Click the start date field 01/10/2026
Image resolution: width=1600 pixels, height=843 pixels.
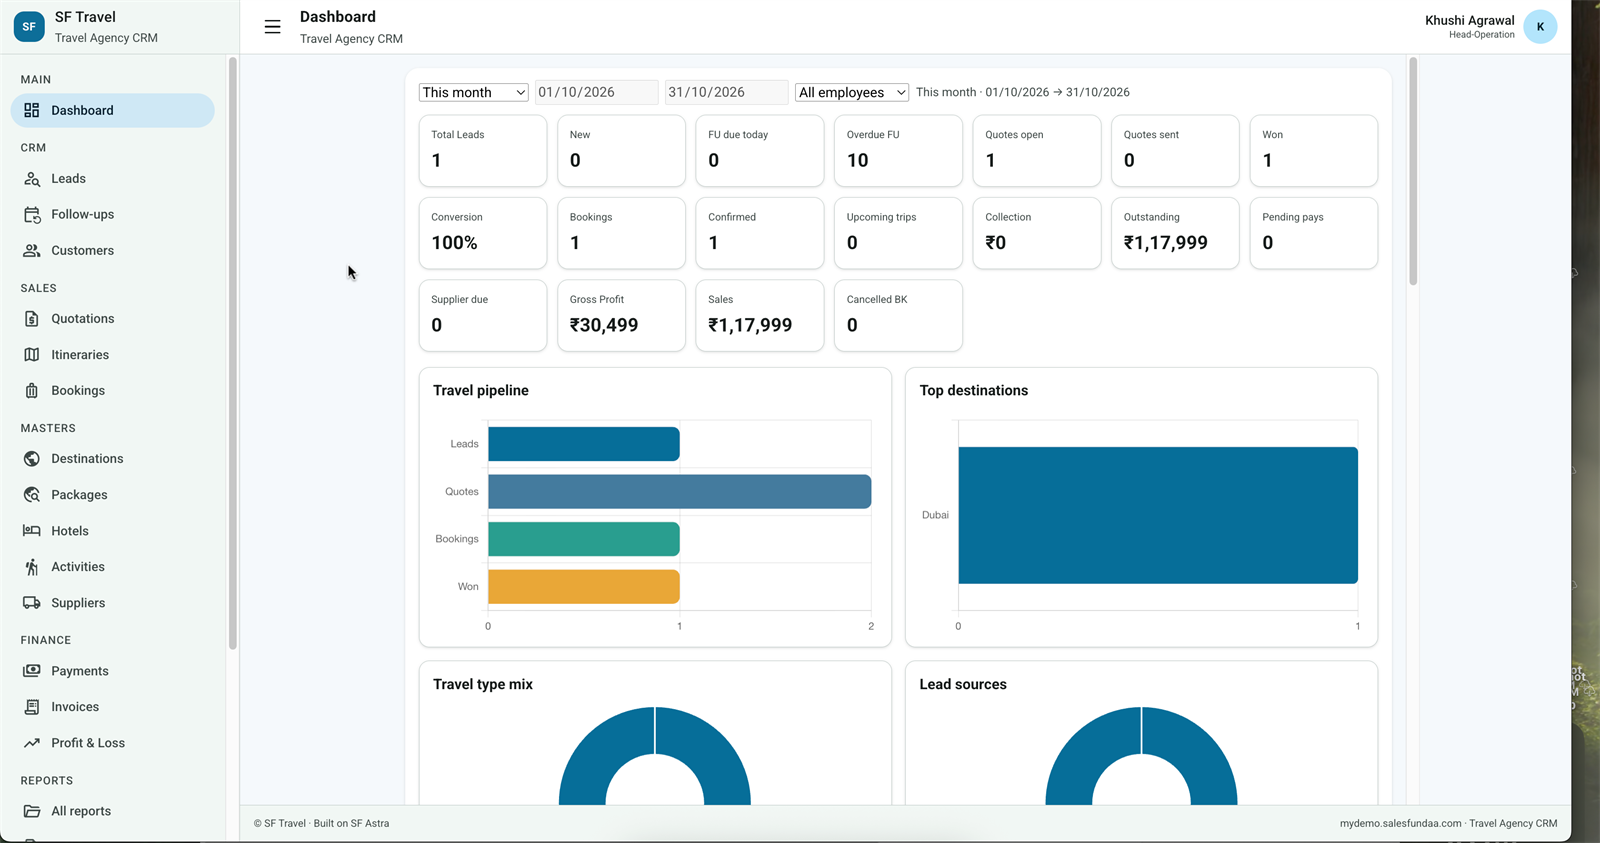pyautogui.click(x=596, y=92)
